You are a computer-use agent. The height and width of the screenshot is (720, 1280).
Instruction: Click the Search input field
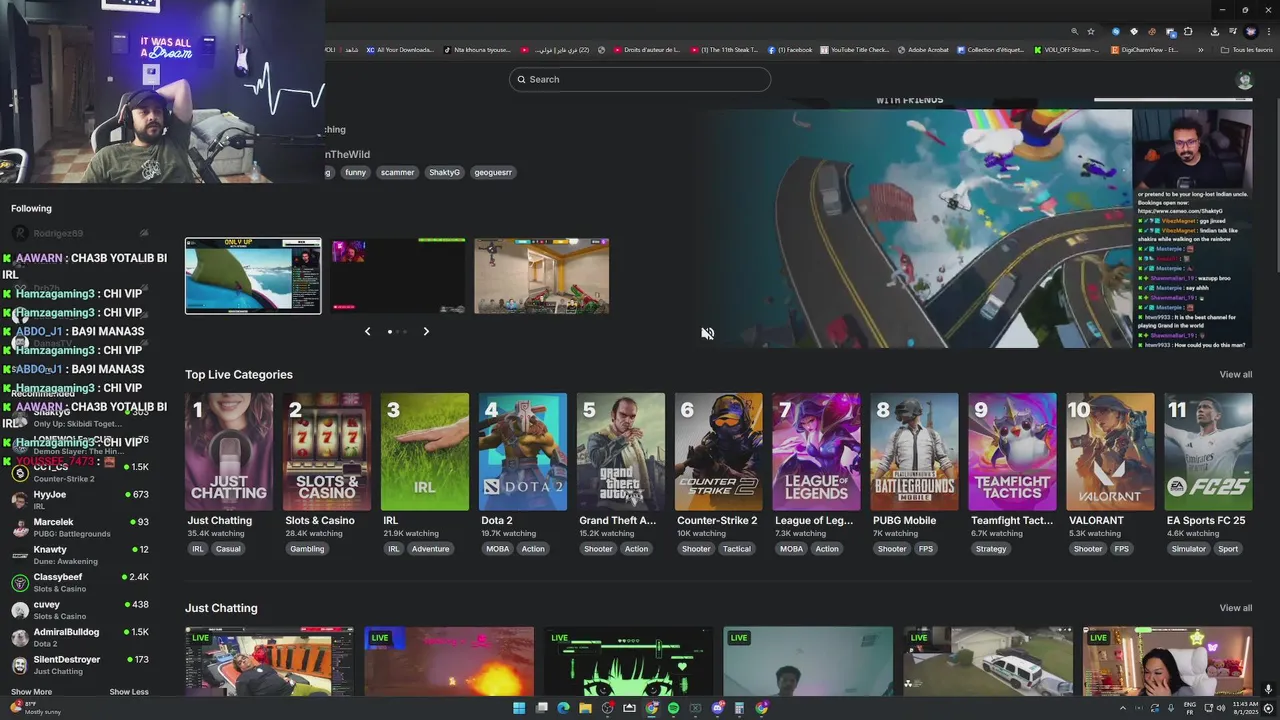click(640, 79)
